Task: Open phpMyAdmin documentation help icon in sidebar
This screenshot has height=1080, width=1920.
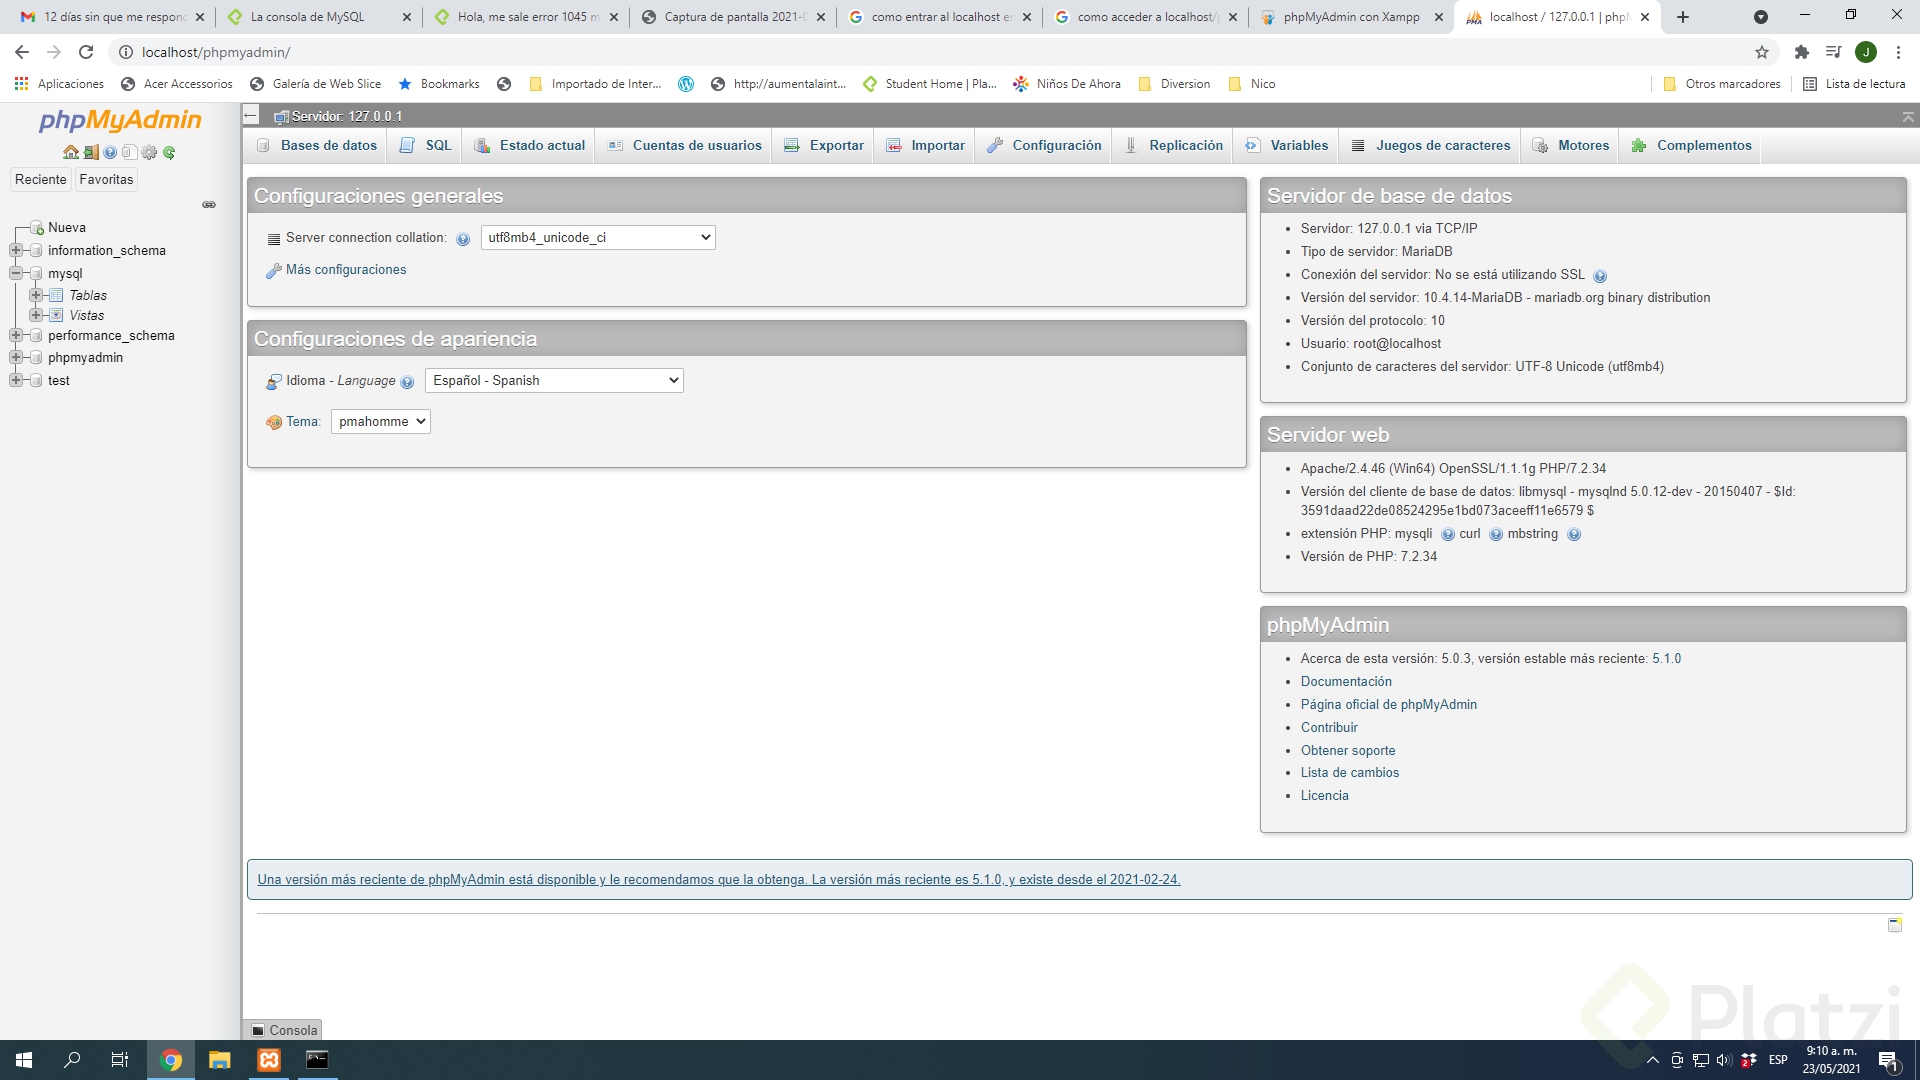Action: click(110, 153)
